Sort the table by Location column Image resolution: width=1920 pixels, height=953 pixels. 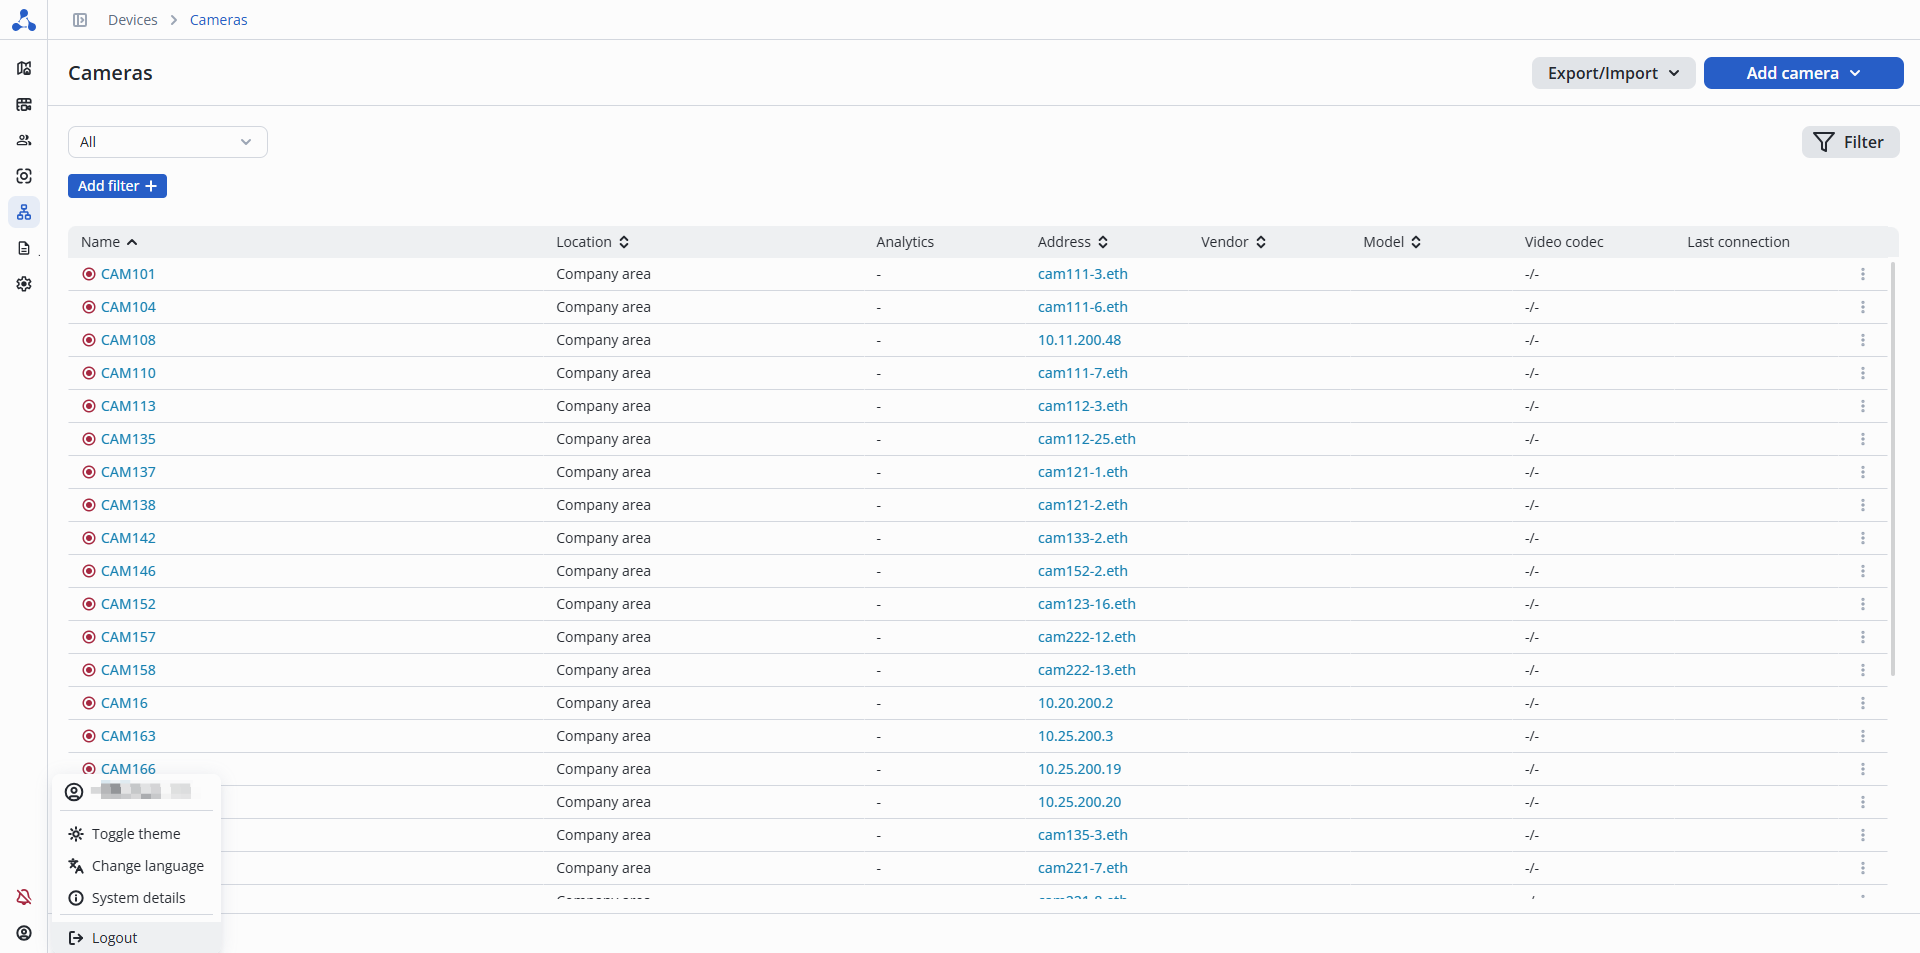592,242
